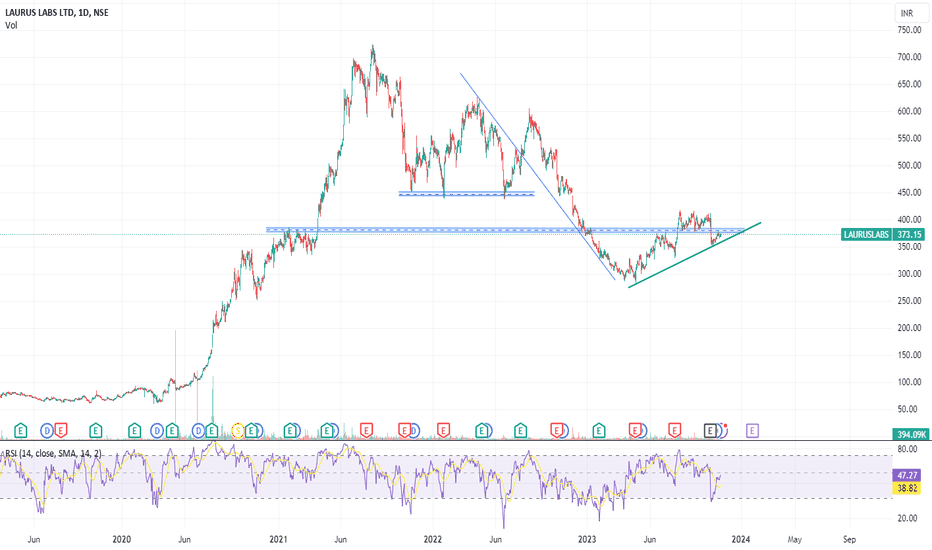Click the 80.00 RSI scale label
Image resolution: width=932 pixels, height=550 pixels.
coord(907,449)
